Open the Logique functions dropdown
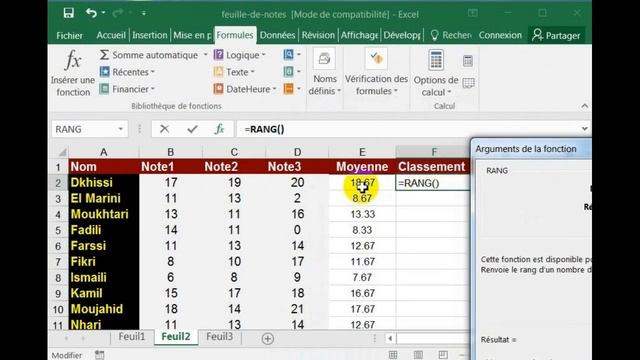Image resolution: width=640 pixels, height=360 pixels. click(240, 55)
